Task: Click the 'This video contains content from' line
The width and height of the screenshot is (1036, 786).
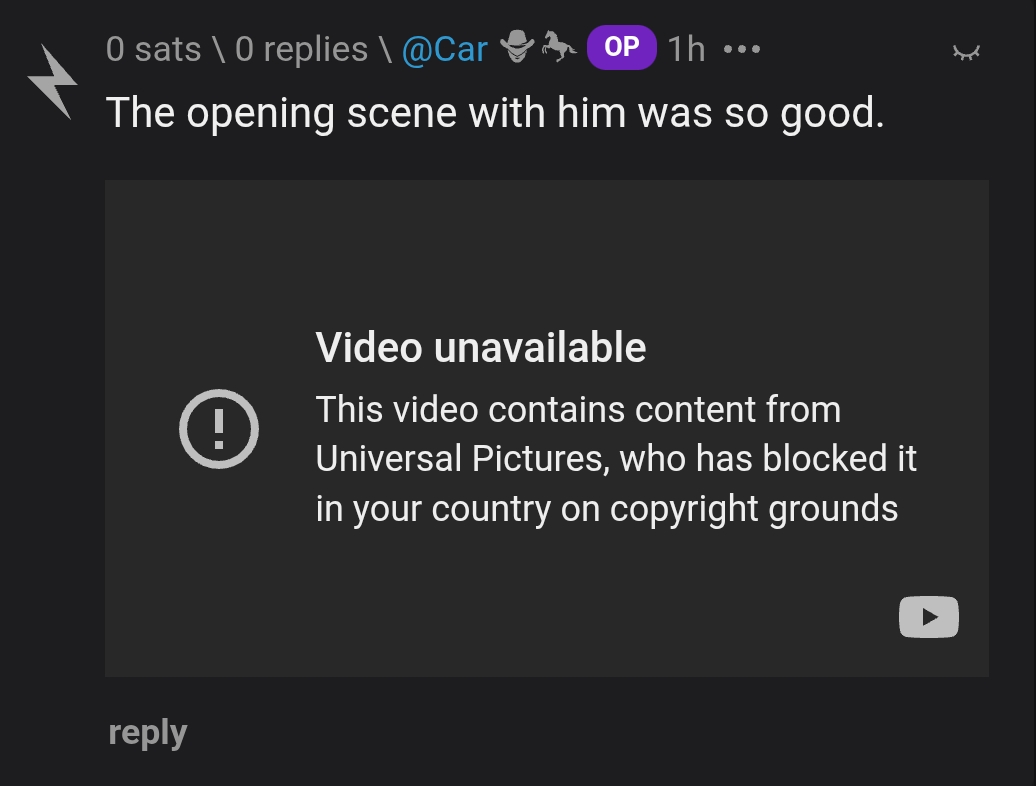Action: click(578, 410)
